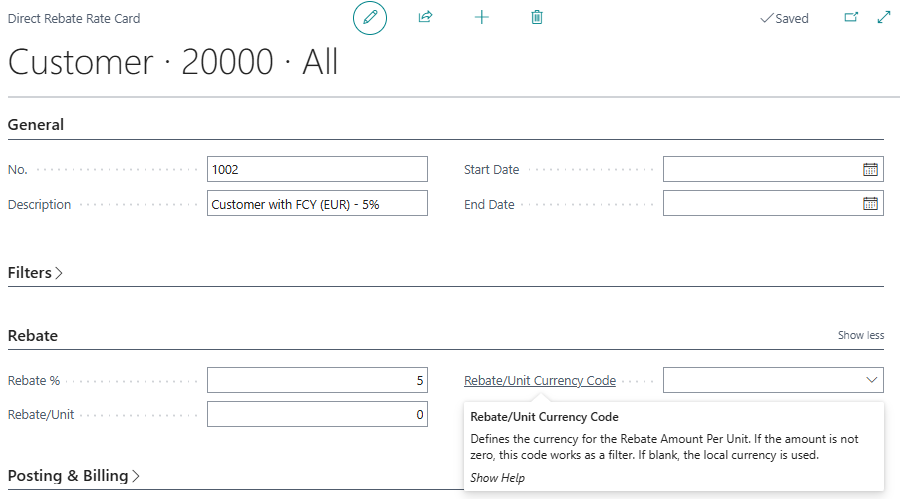Click Show less in Rebate section

[x=861, y=335]
